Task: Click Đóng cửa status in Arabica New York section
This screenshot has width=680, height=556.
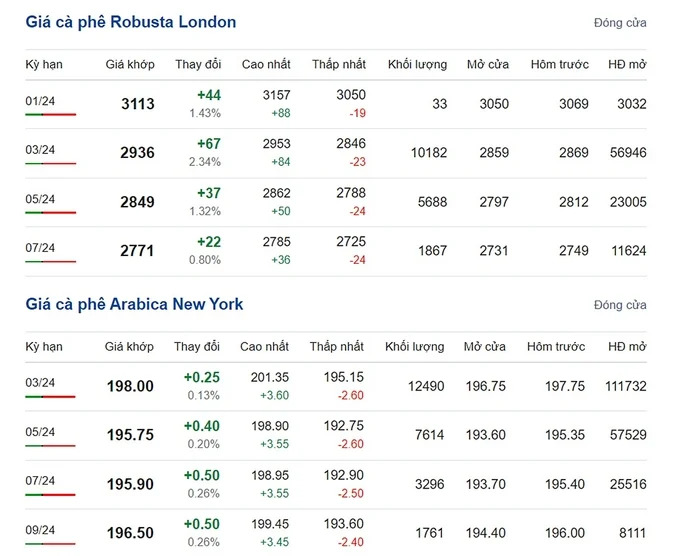Action: [x=619, y=305]
